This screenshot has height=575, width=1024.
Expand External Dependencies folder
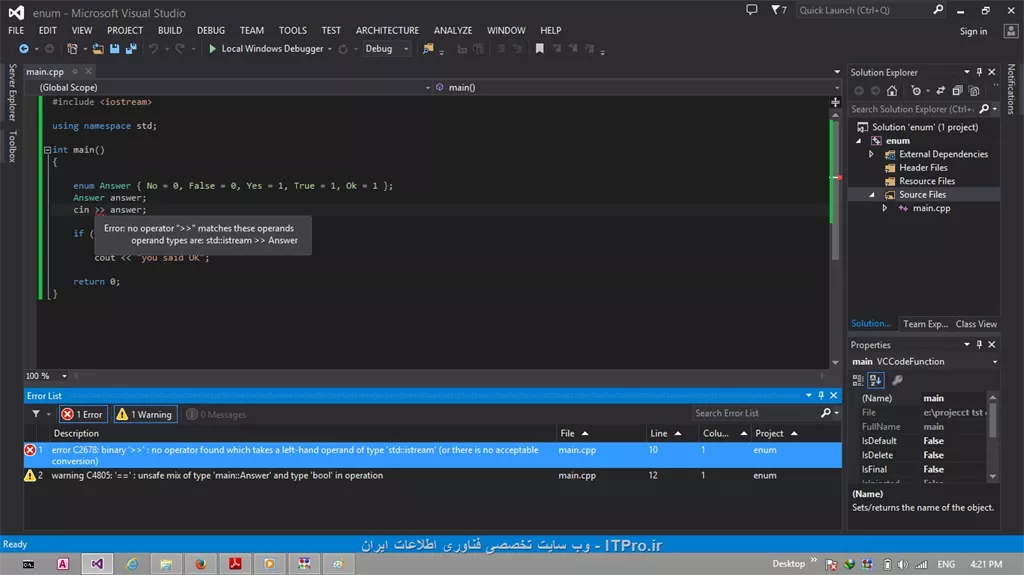[871, 154]
